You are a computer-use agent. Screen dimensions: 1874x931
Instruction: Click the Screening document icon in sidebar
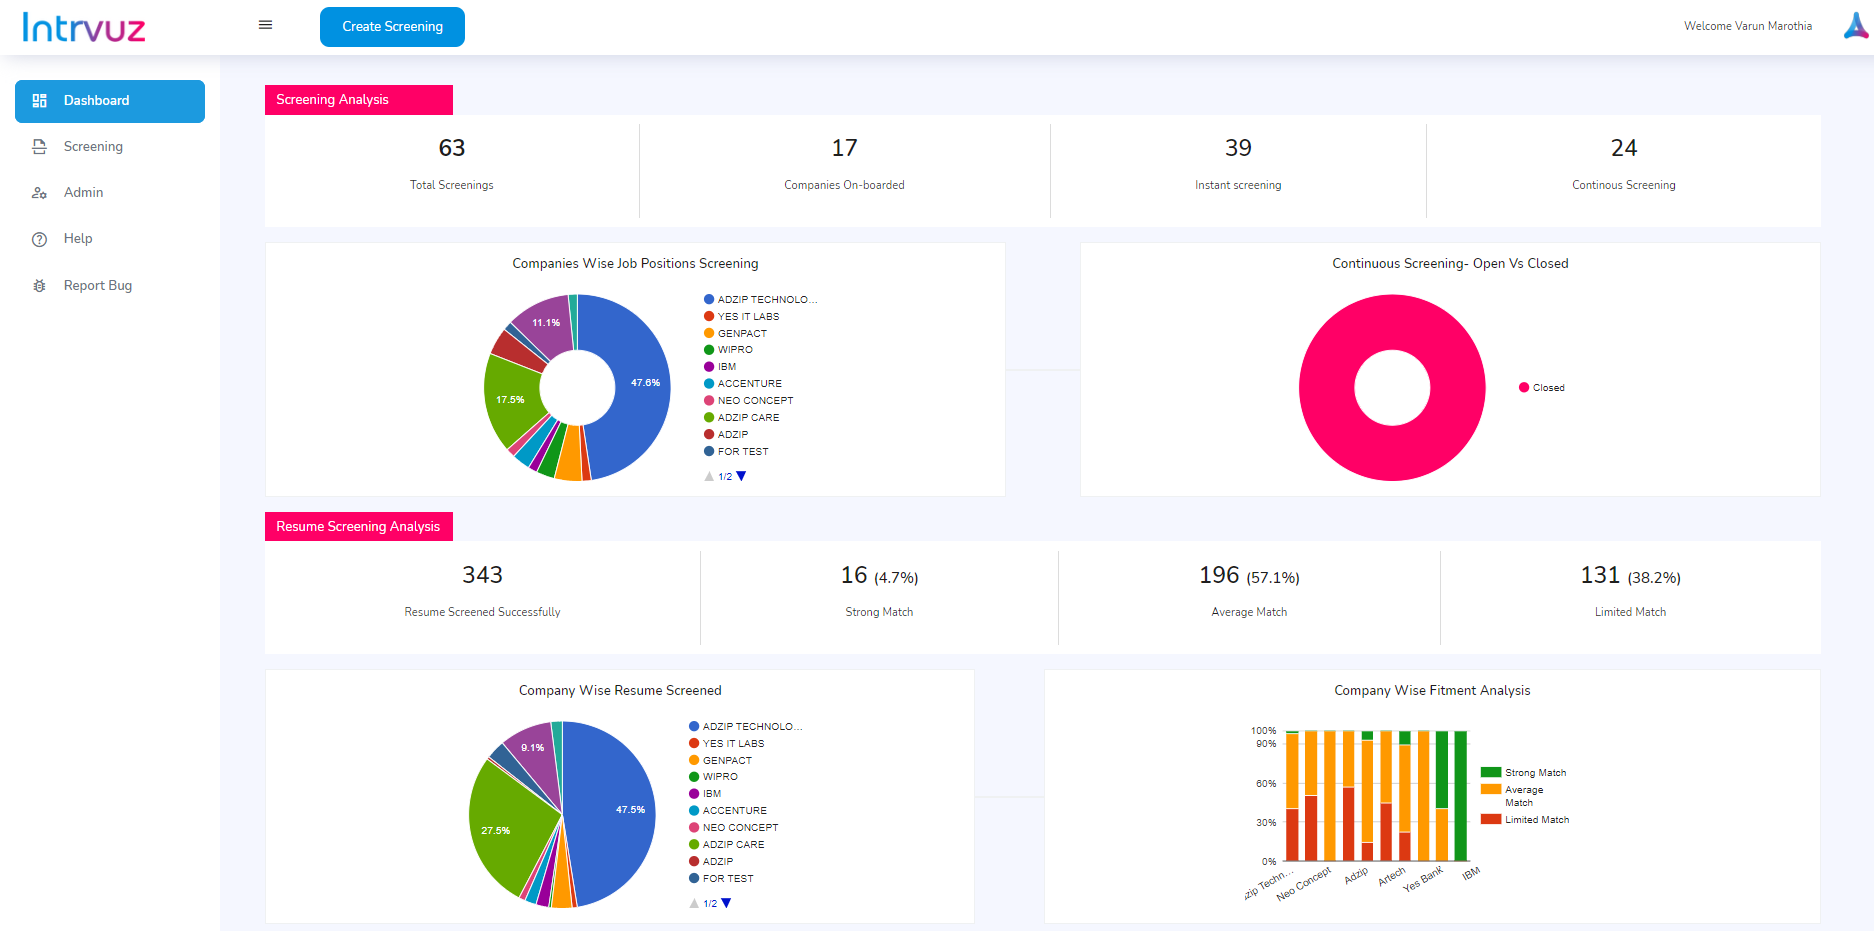click(x=40, y=147)
